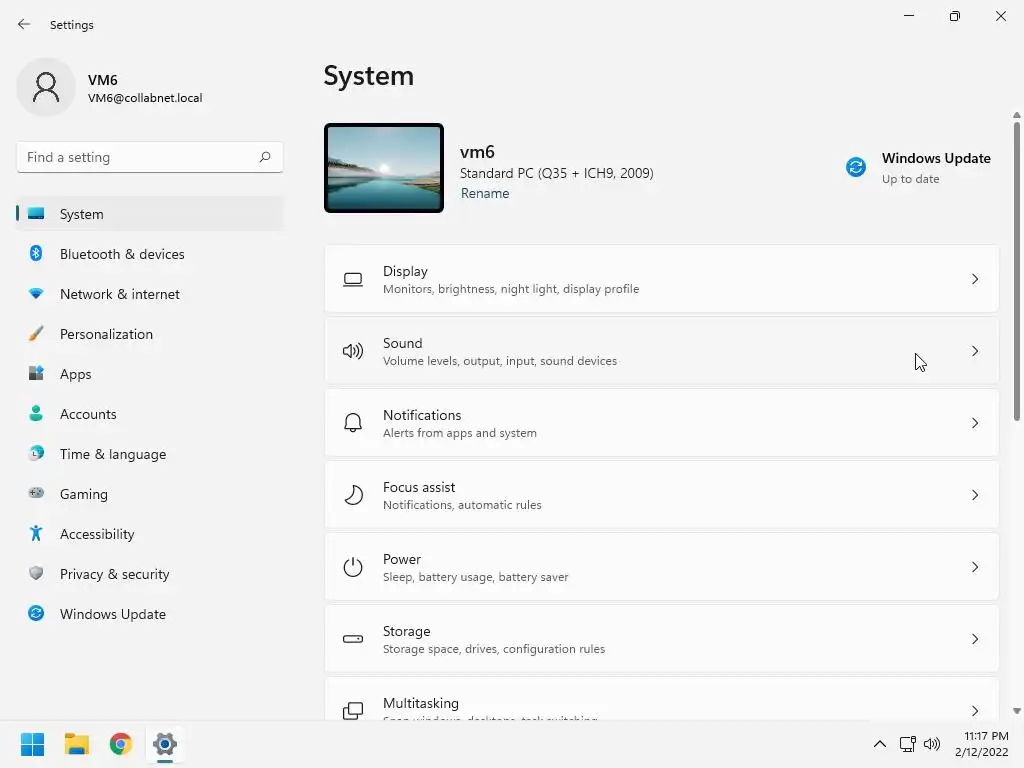Click the taskbar clock and date
Screen dimensions: 1024x768
tap(983, 744)
